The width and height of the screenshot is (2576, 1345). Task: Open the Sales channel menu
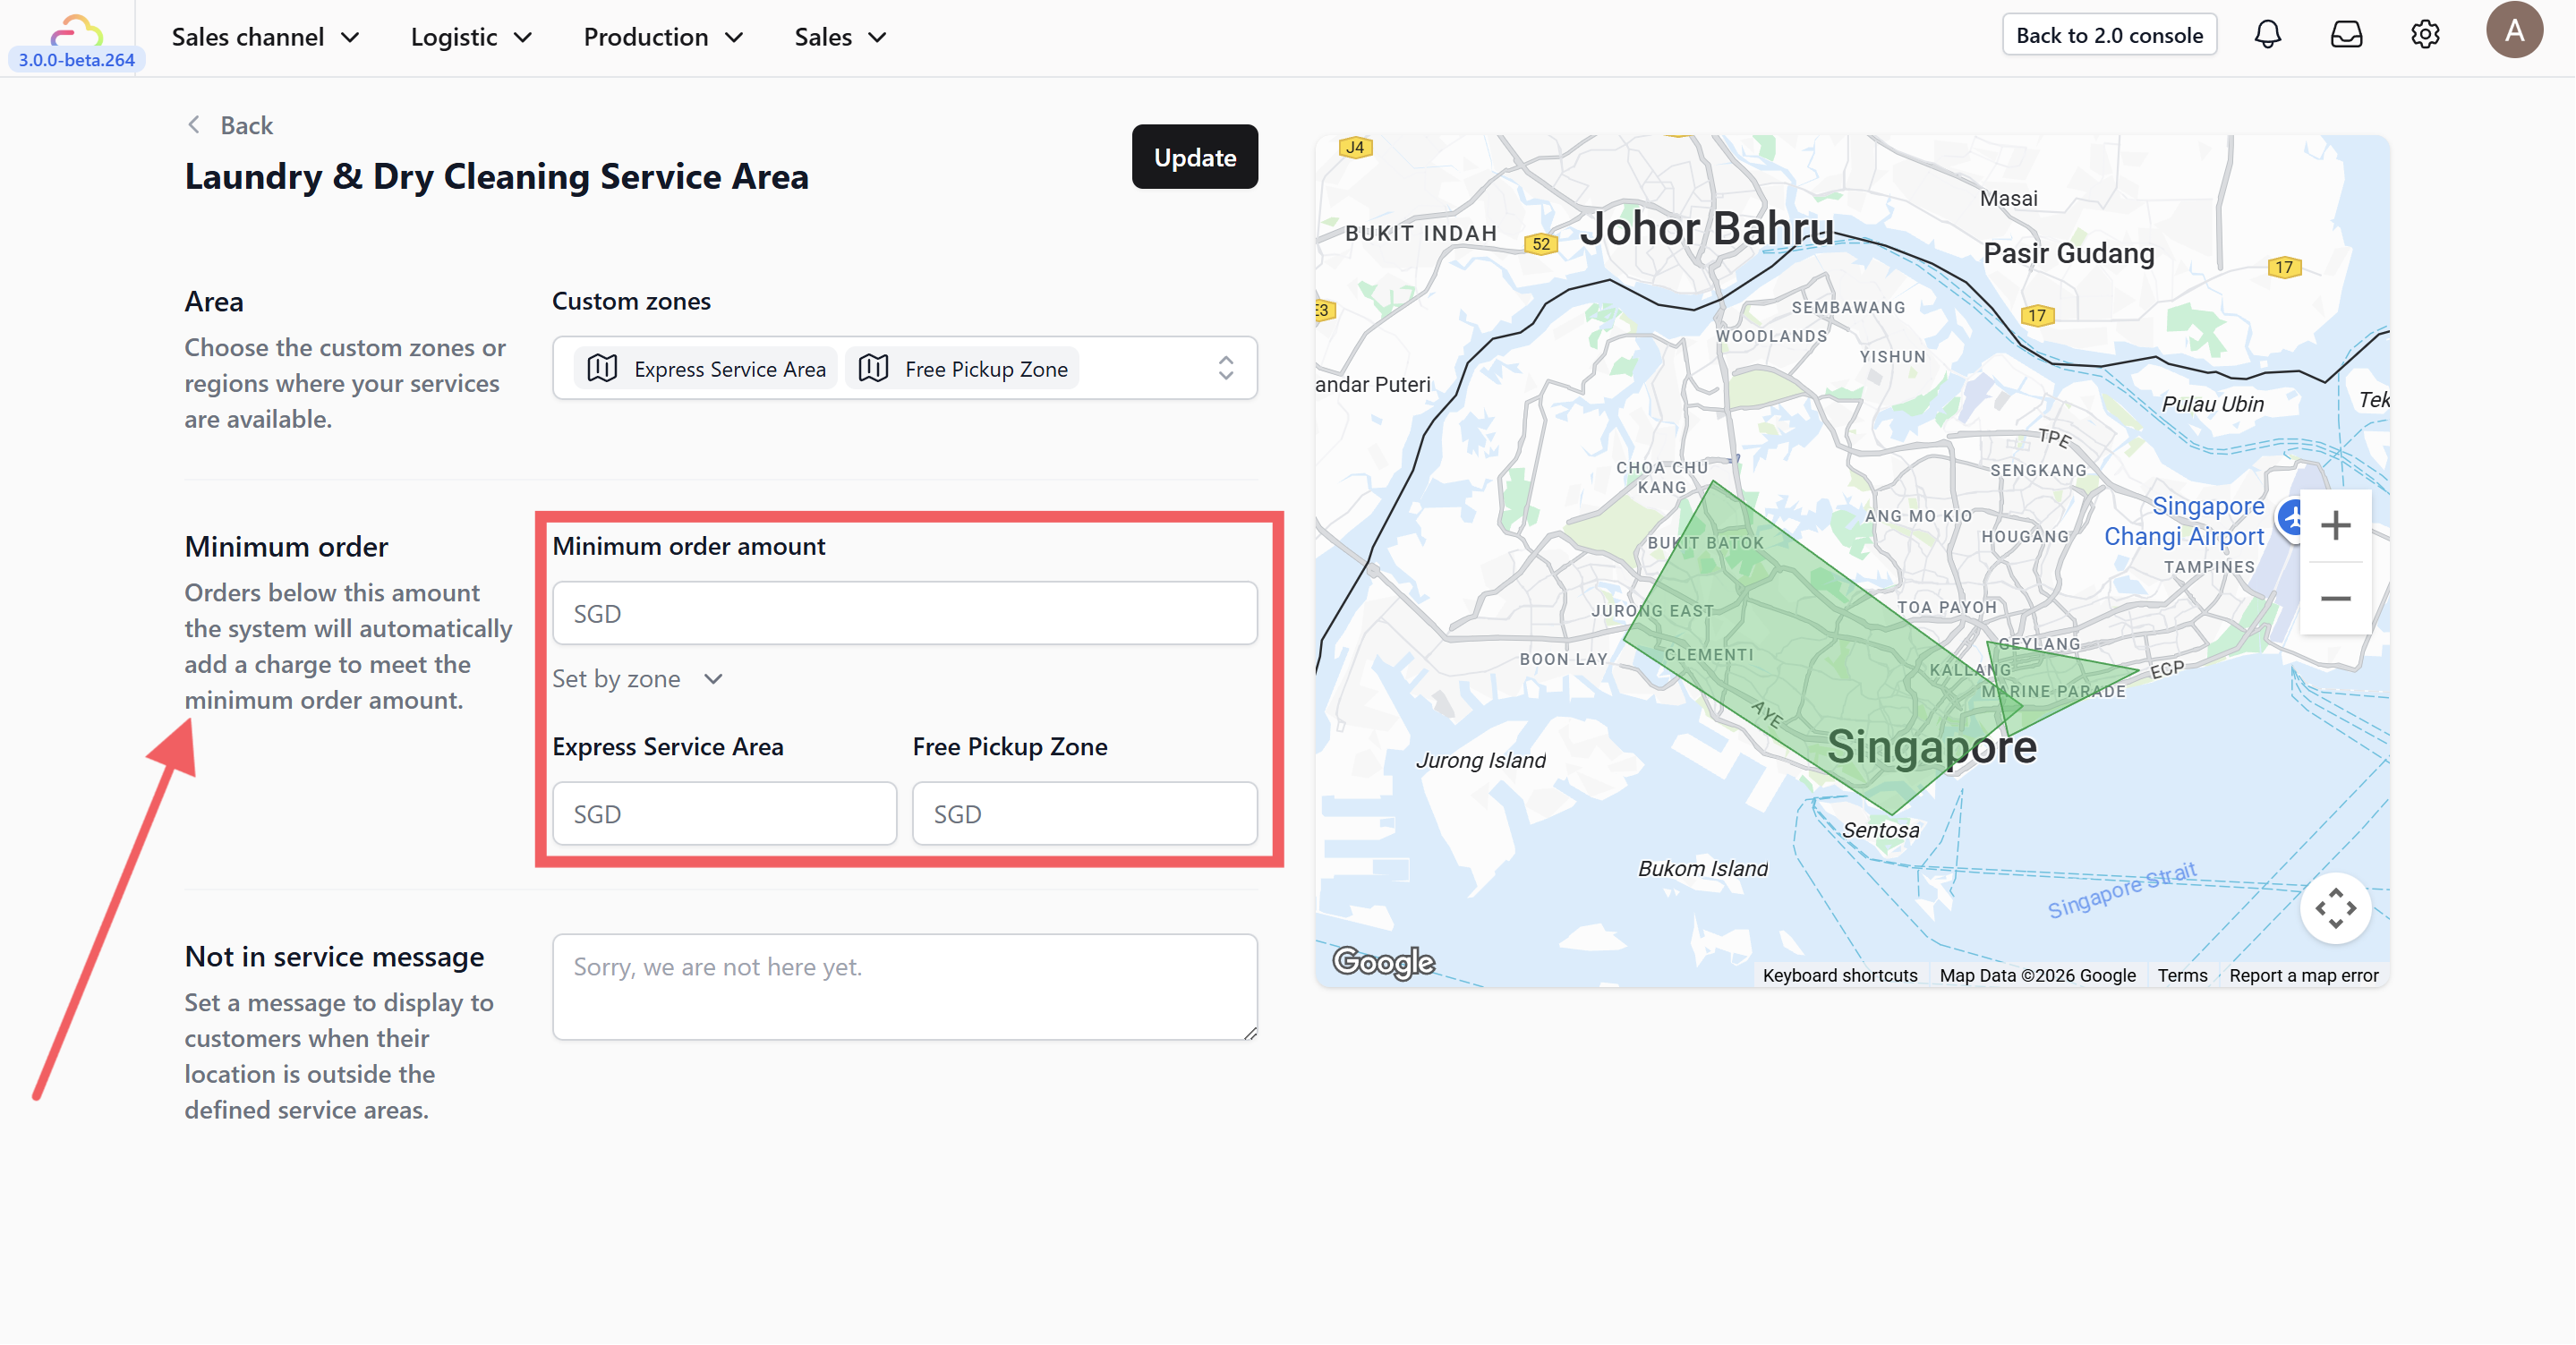pos(265,37)
